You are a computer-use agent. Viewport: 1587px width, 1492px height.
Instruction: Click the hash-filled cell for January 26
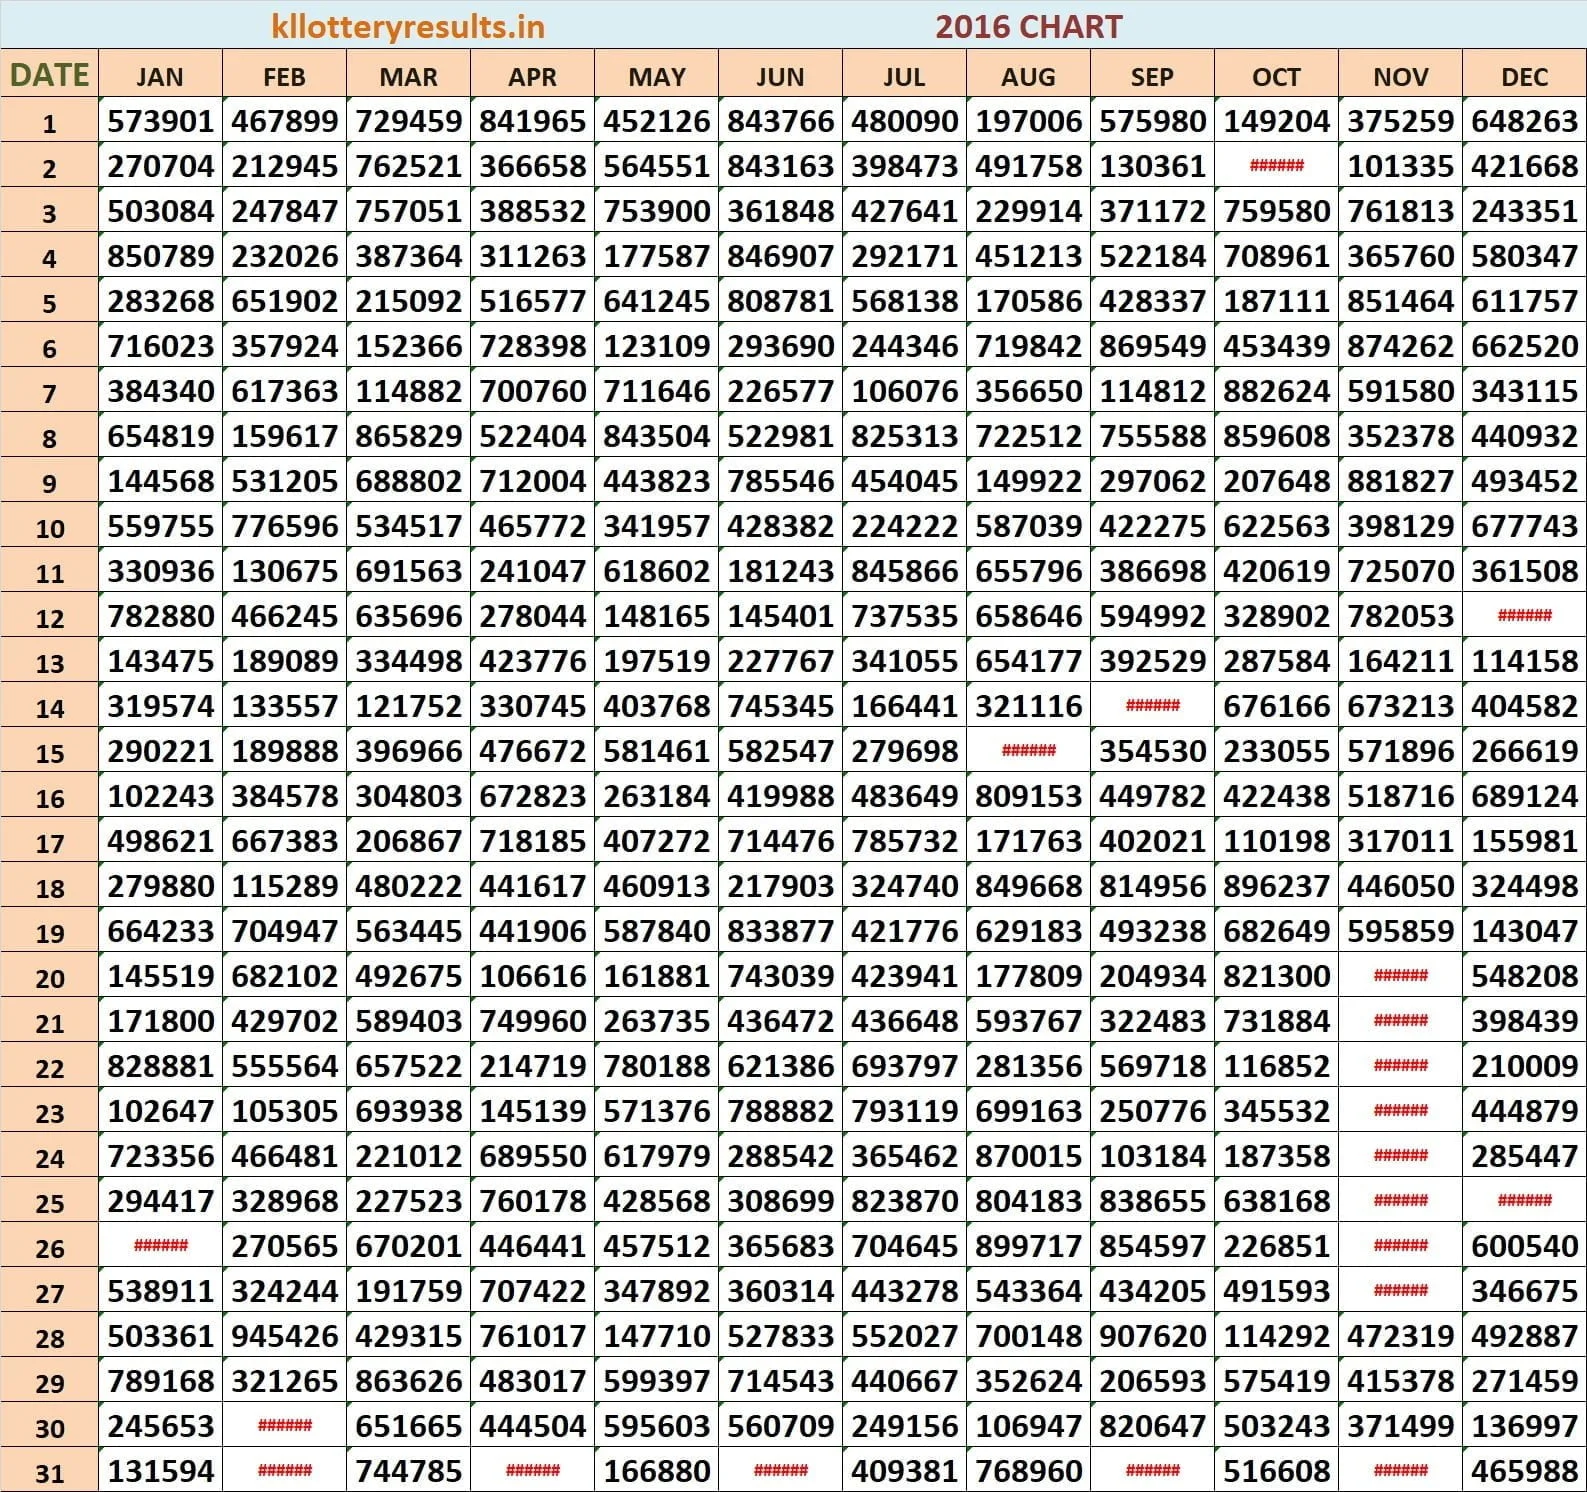[160, 1246]
